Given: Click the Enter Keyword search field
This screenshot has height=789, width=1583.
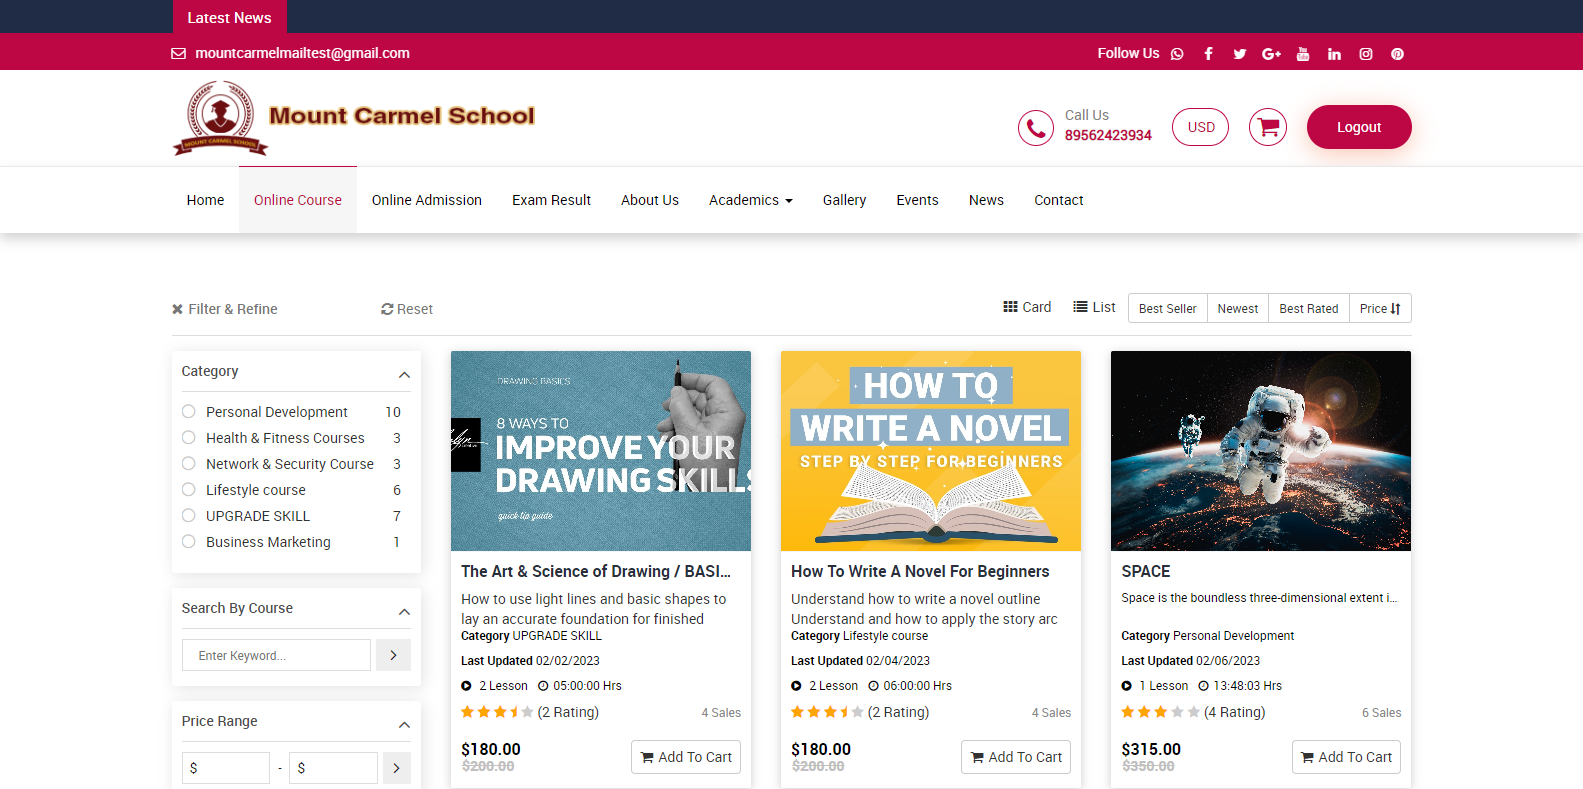Looking at the screenshot, I should 276,656.
